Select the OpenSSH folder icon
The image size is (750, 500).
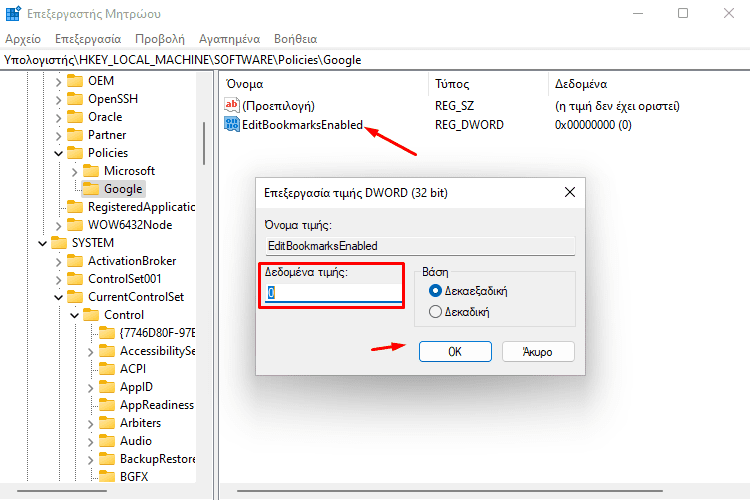pyautogui.click(x=75, y=99)
